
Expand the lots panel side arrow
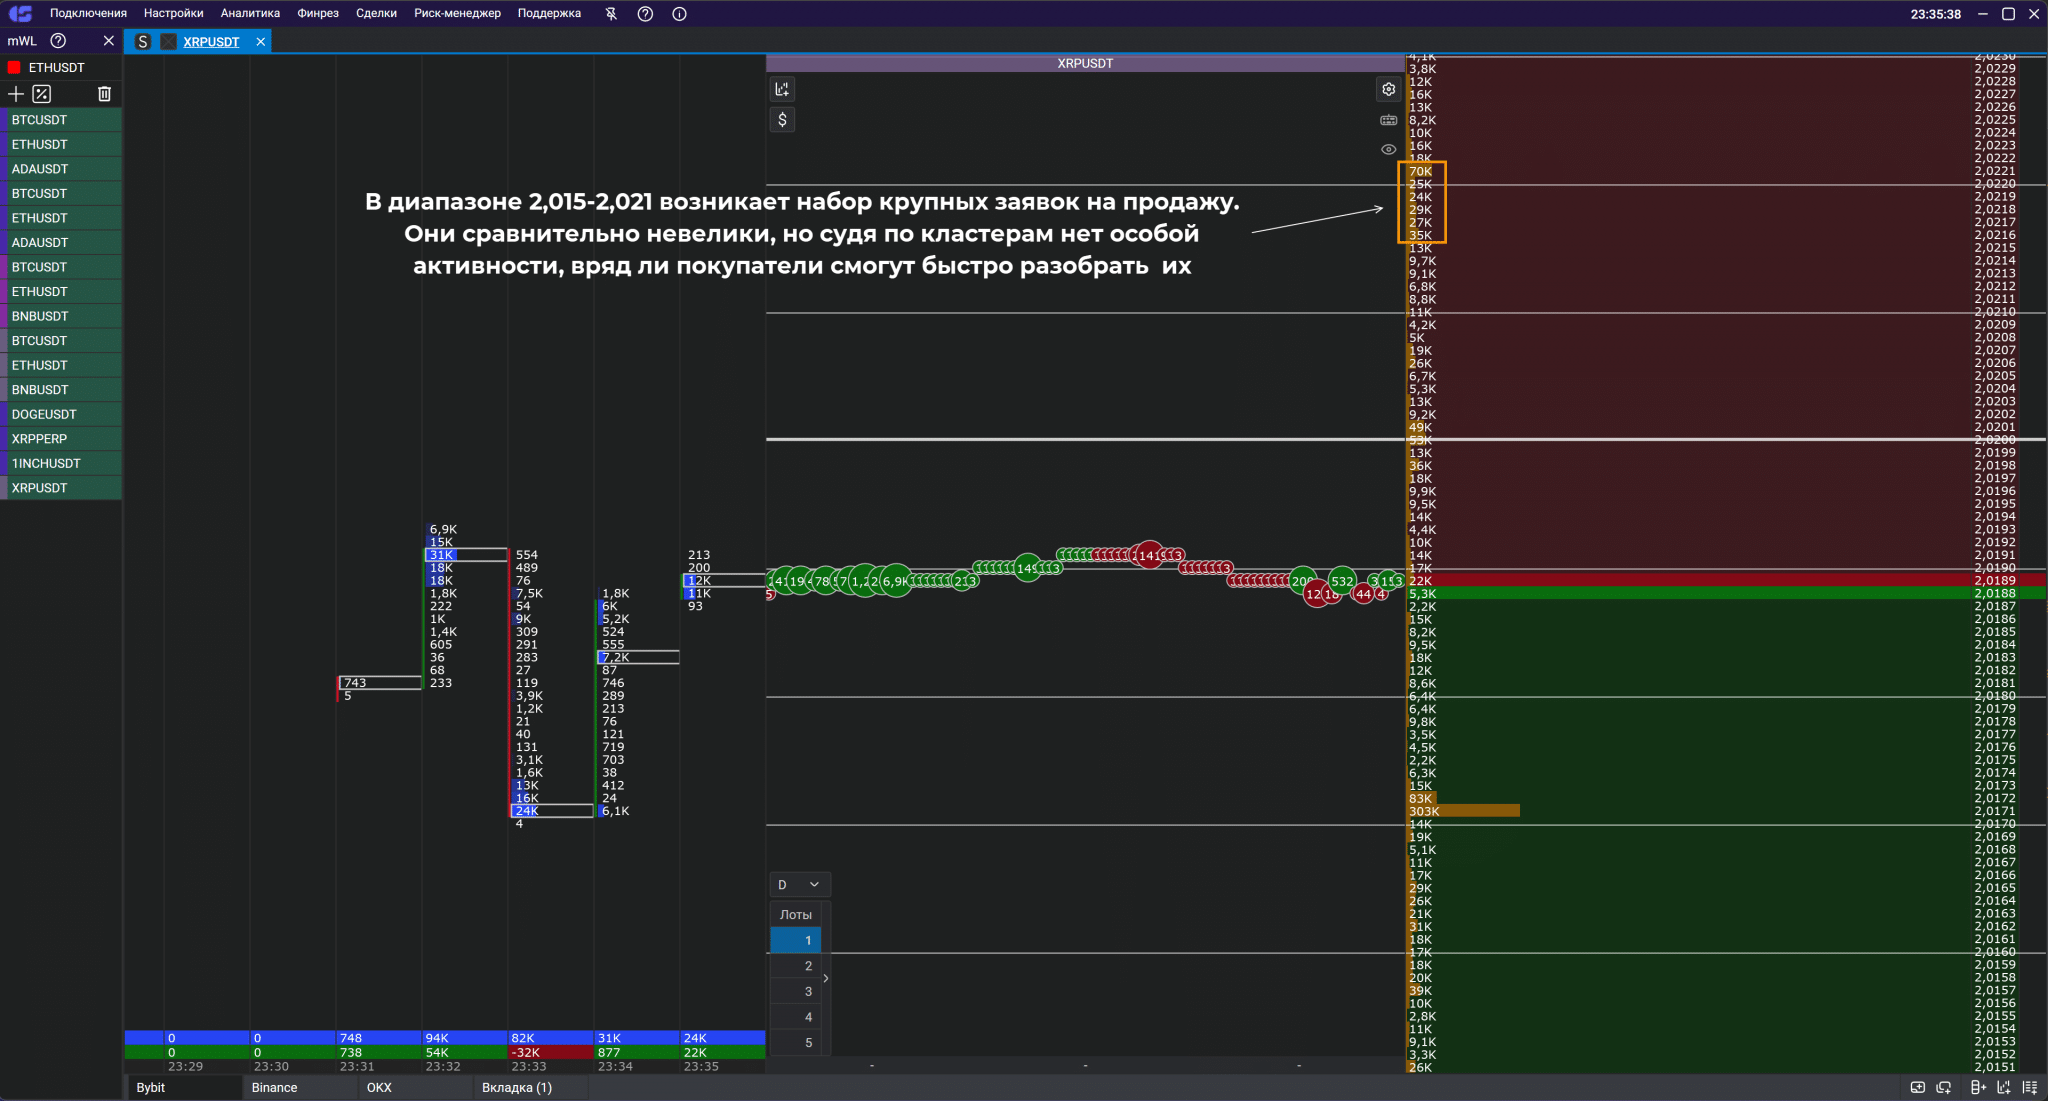826,978
